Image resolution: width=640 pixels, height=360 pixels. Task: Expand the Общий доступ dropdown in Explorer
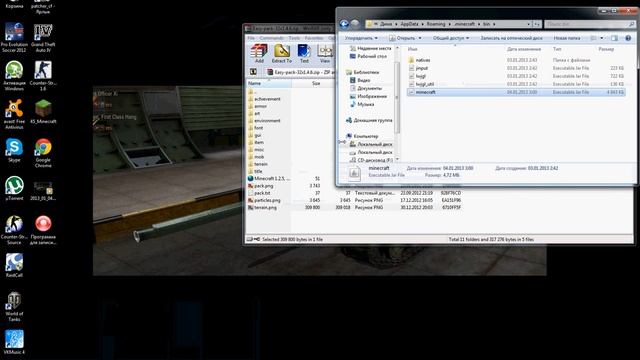click(x=451, y=38)
